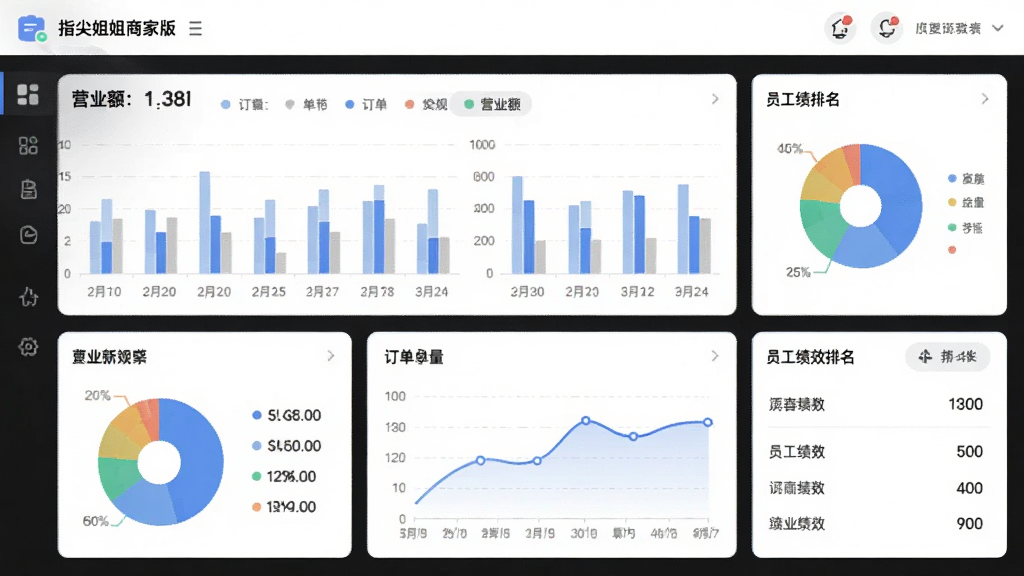Screen dimensions: 1024x576
Task: Toggle the green 营业额 legend pill
Action: point(491,104)
